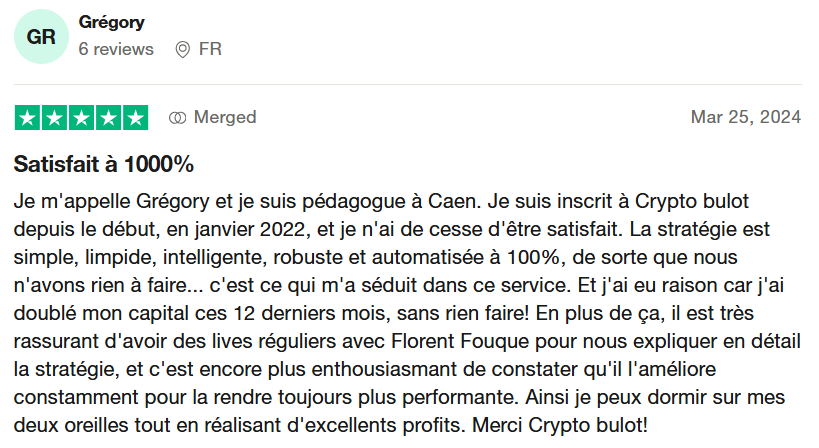View the reviewer's 6 reviews count
819x448 pixels.
click(x=116, y=49)
